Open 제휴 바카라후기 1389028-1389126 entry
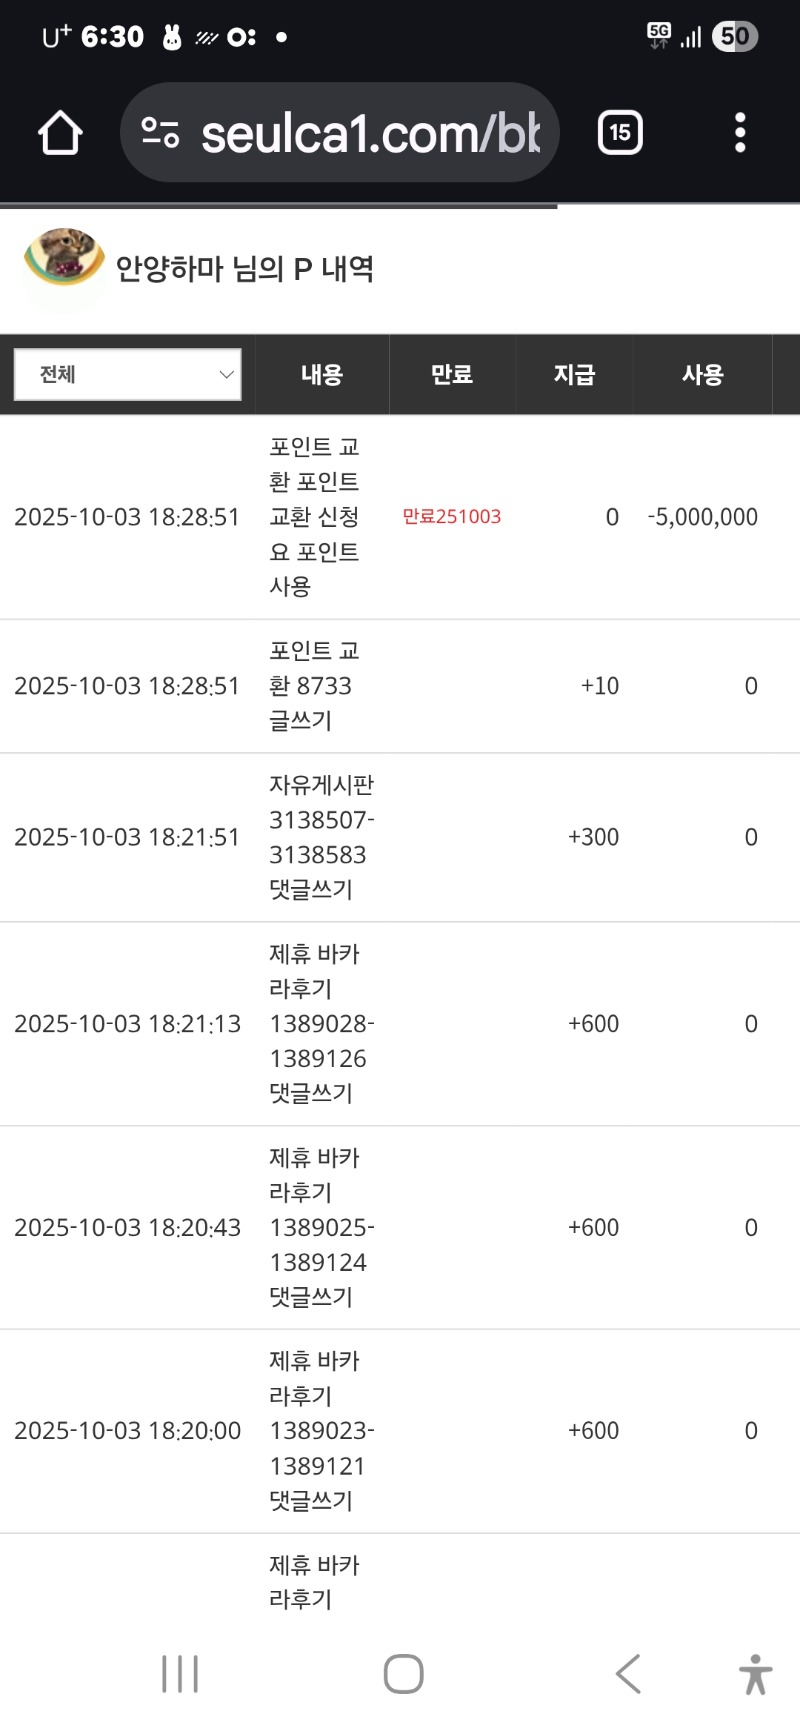This screenshot has width=800, height=1734. [x=320, y=1024]
